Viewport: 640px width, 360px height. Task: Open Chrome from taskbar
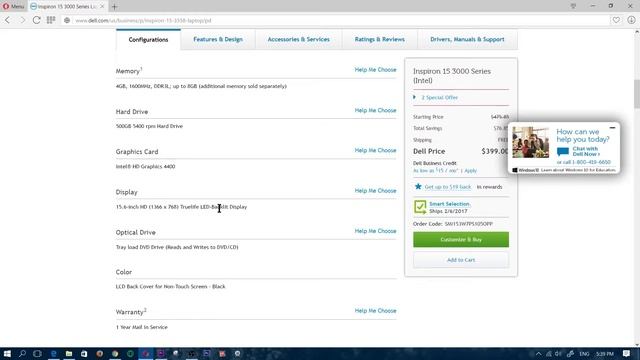click(x=115, y=353)
